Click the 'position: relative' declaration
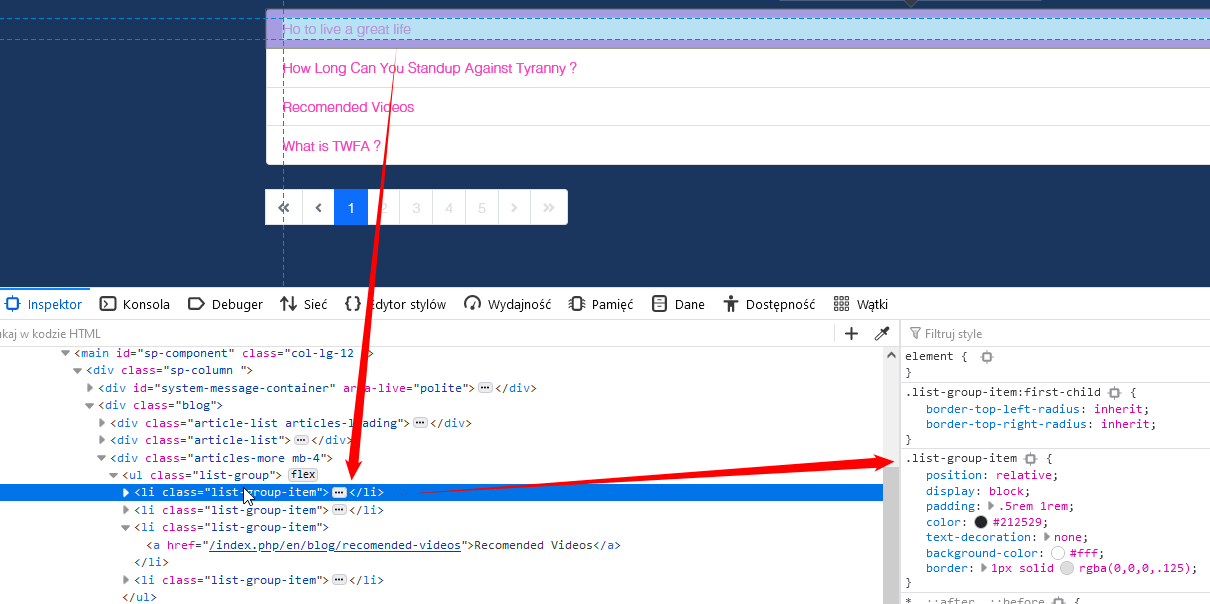The width and height of the screenshot is (1210, 604). click(x=991, y=475)
